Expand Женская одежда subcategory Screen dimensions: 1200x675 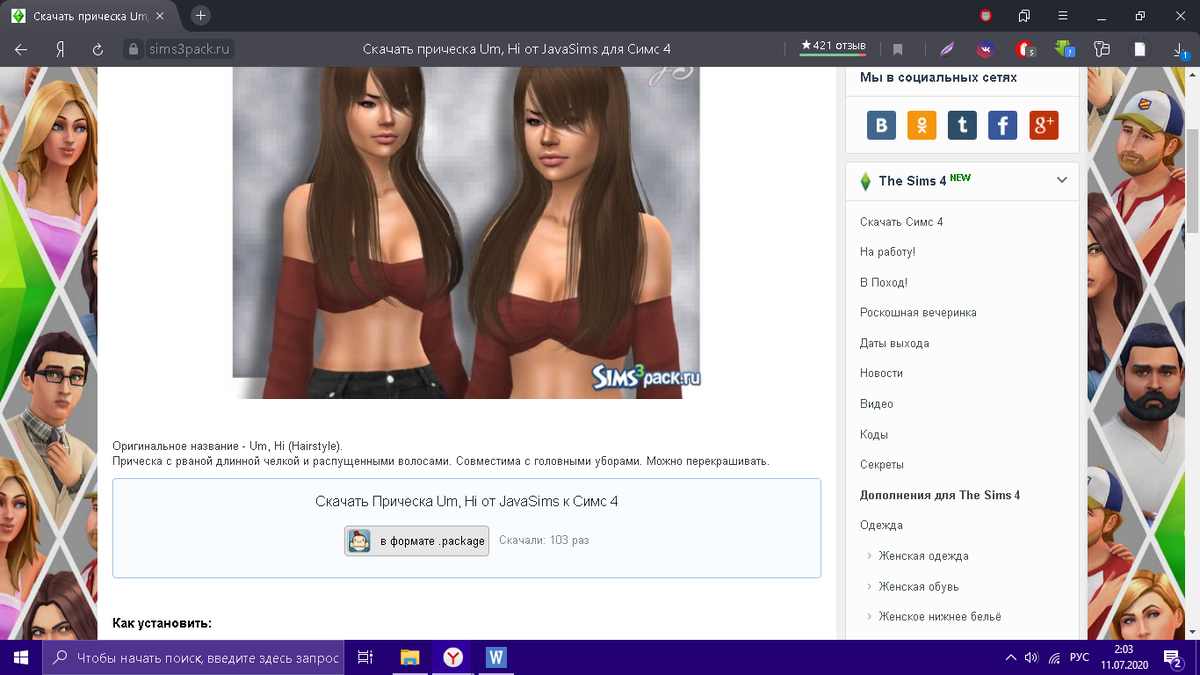point(923,556)
